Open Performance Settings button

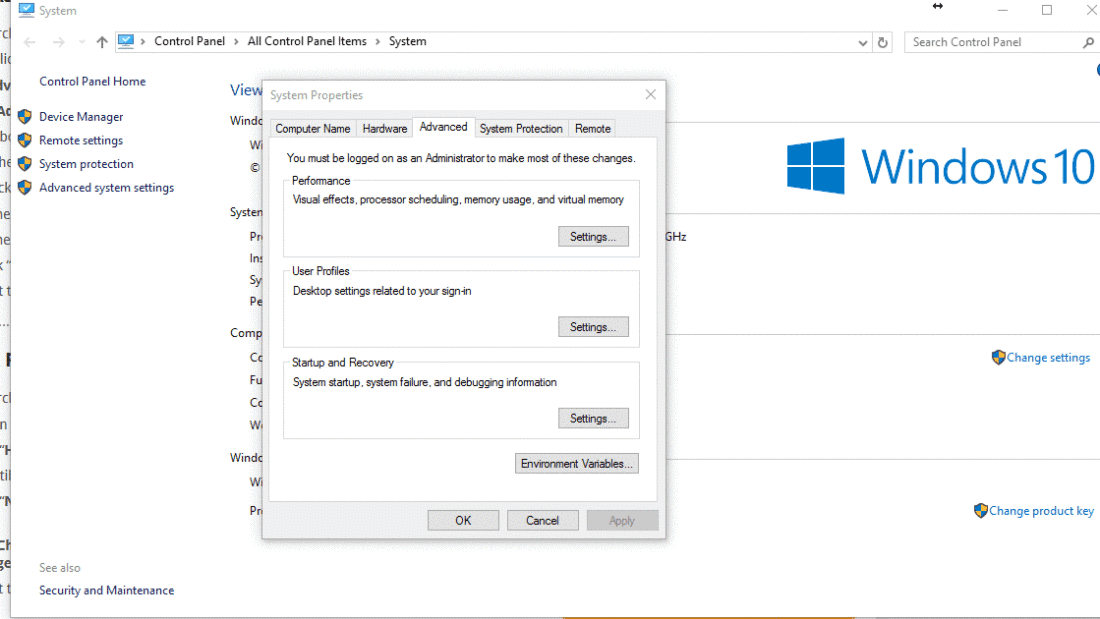coord(593,237)
